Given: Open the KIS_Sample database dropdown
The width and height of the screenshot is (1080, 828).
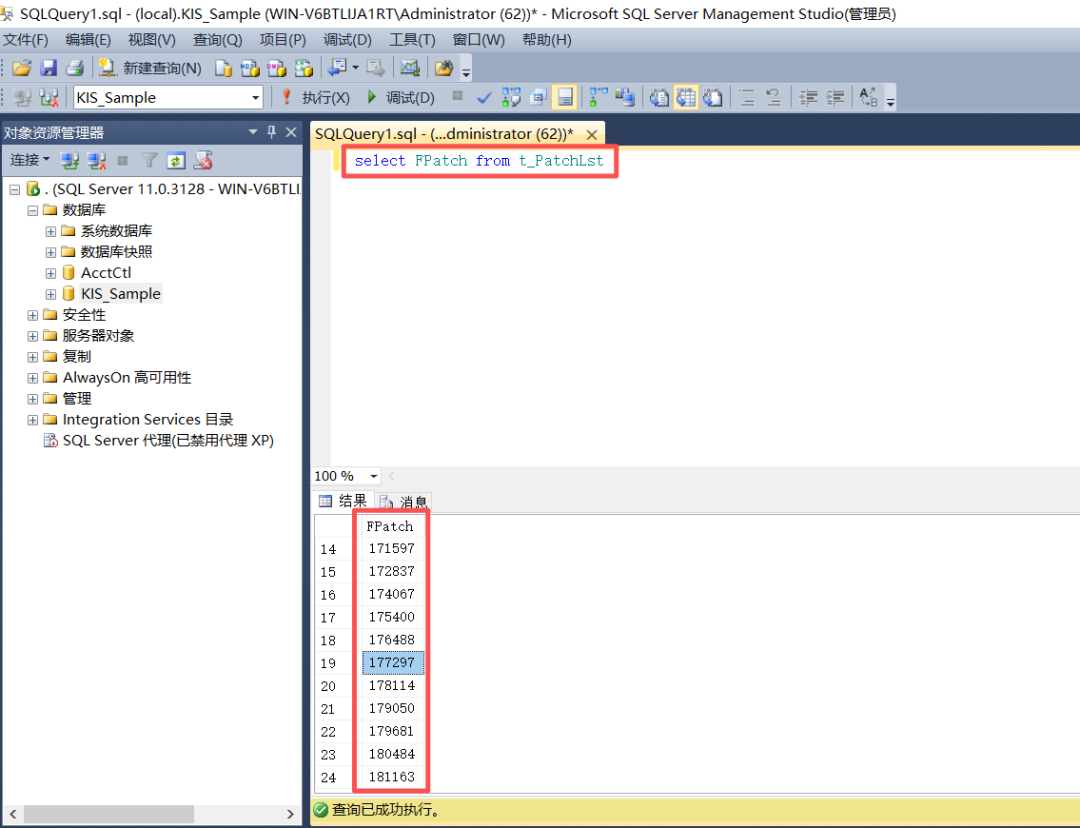Looking at the screenshot, I should [x=256, y=97].
